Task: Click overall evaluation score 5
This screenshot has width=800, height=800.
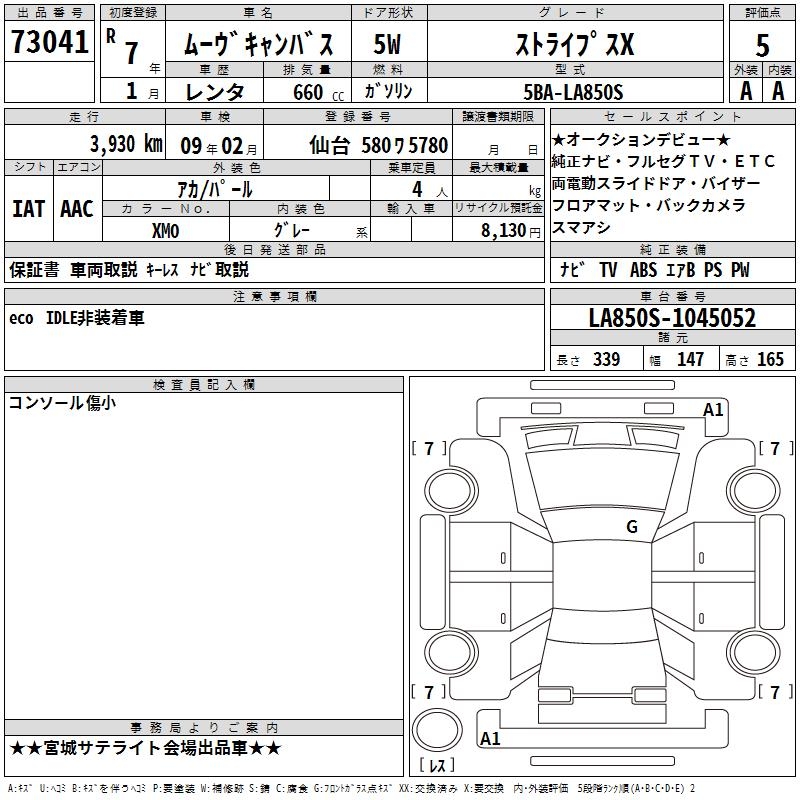Action: [762, 46]
